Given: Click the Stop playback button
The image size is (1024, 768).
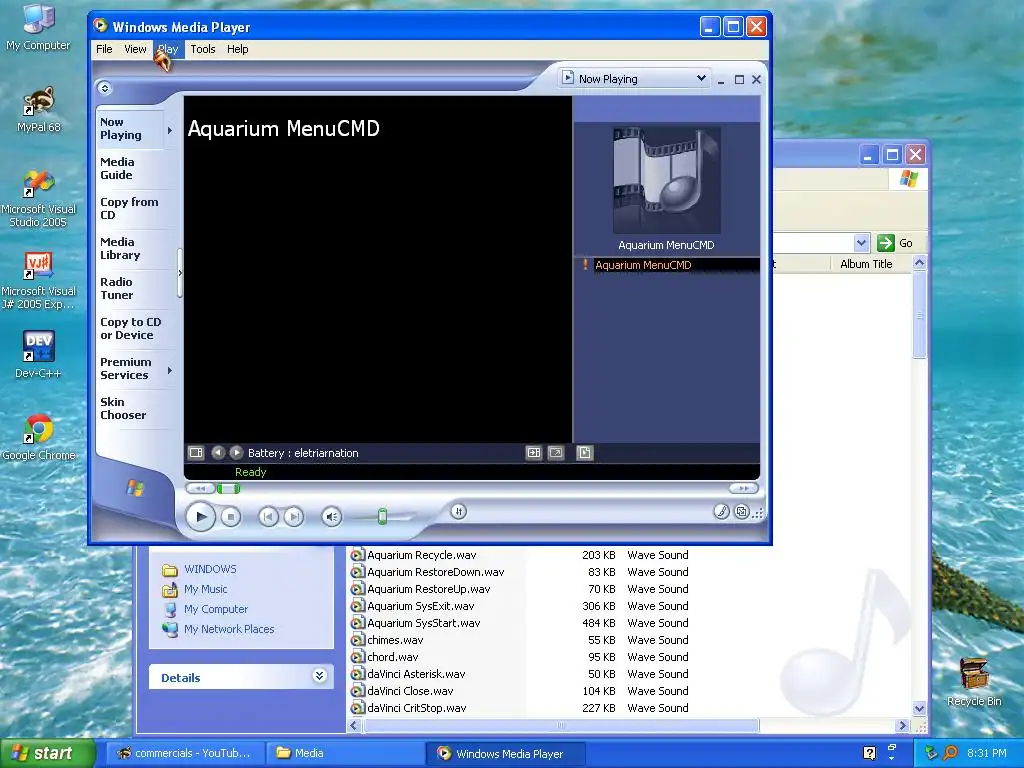Looking at the screenshot, I should (x=230, y=517).
